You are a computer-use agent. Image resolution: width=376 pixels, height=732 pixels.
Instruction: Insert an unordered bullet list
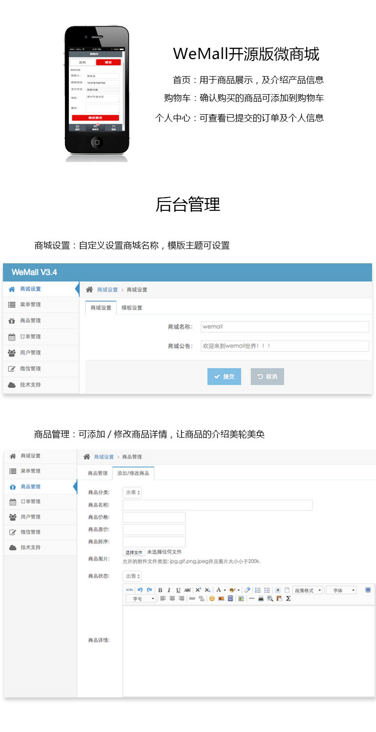267,590
